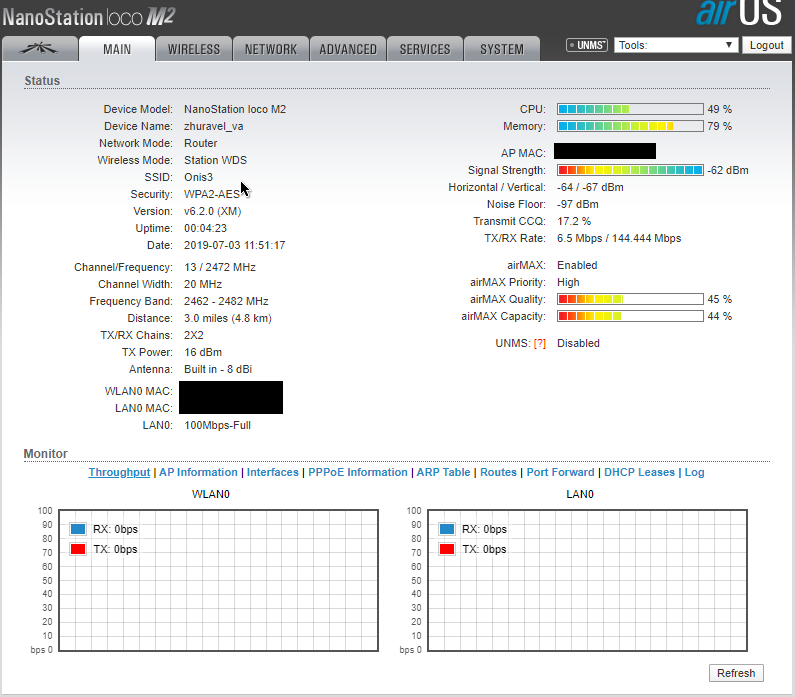The image size is (795, 697).
Task: Click Frequency Band '2462 - 2482 MHz'
Action: [226, 301]
